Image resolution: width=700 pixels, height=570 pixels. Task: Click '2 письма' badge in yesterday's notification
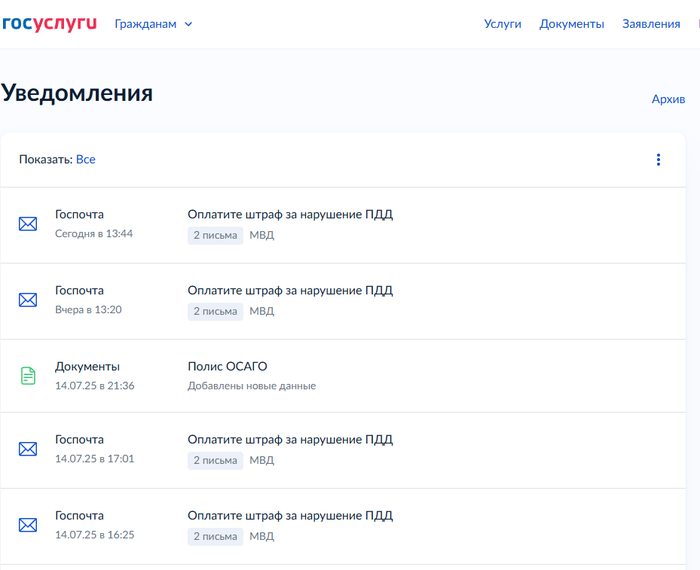(215, 311)
